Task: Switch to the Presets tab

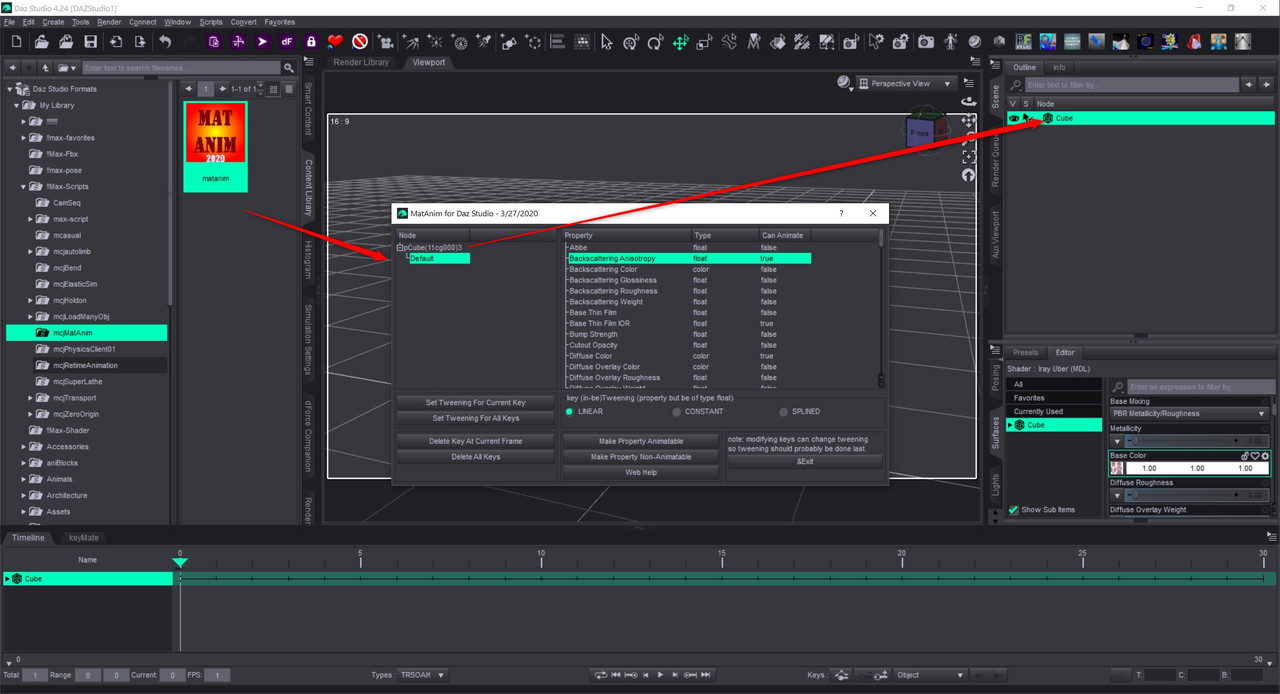Action: (x=1026, y=352)
